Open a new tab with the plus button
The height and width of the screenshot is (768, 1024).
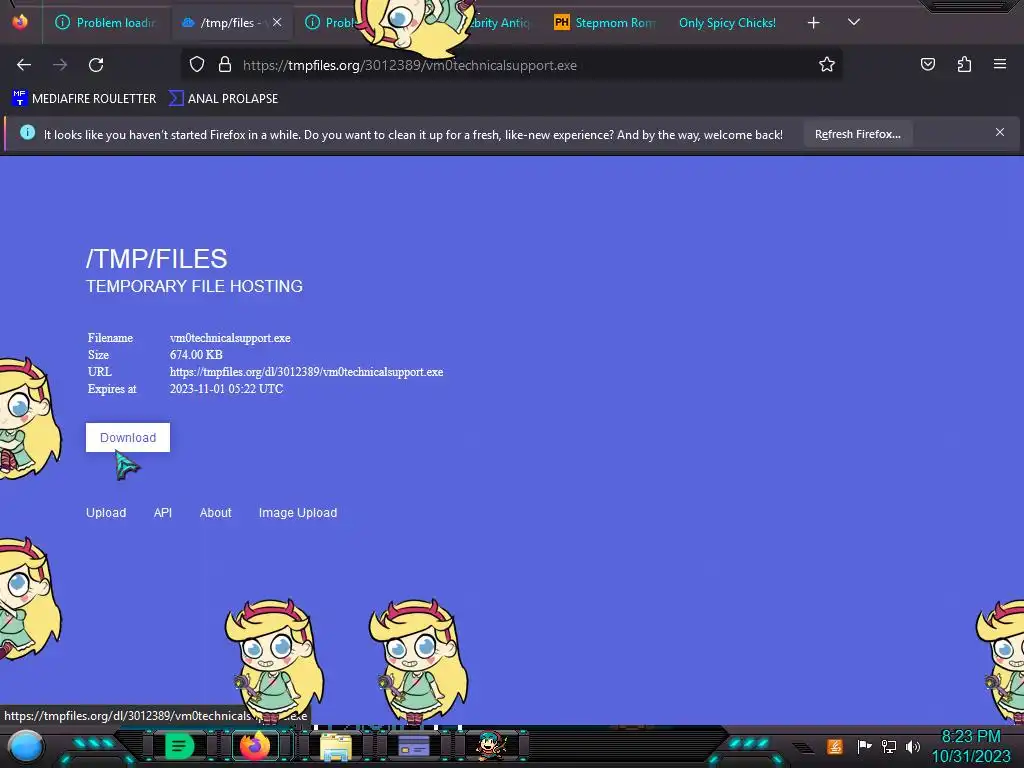(813, 23)
